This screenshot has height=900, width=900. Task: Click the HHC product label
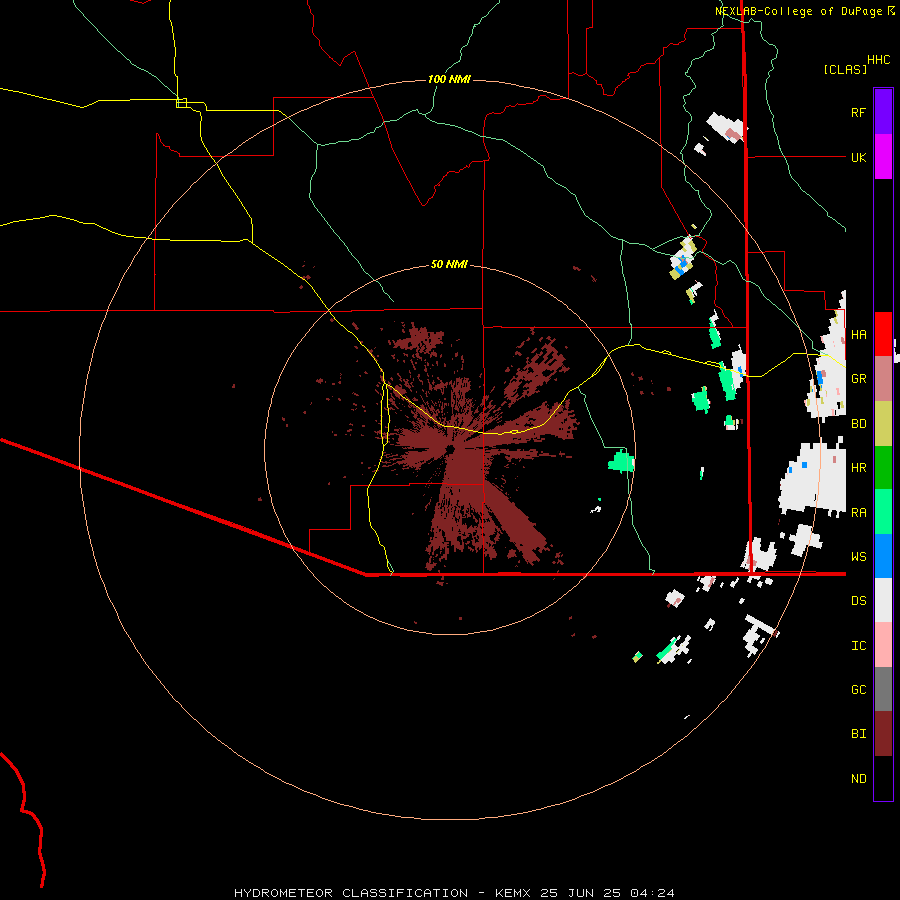pos(879,60)
